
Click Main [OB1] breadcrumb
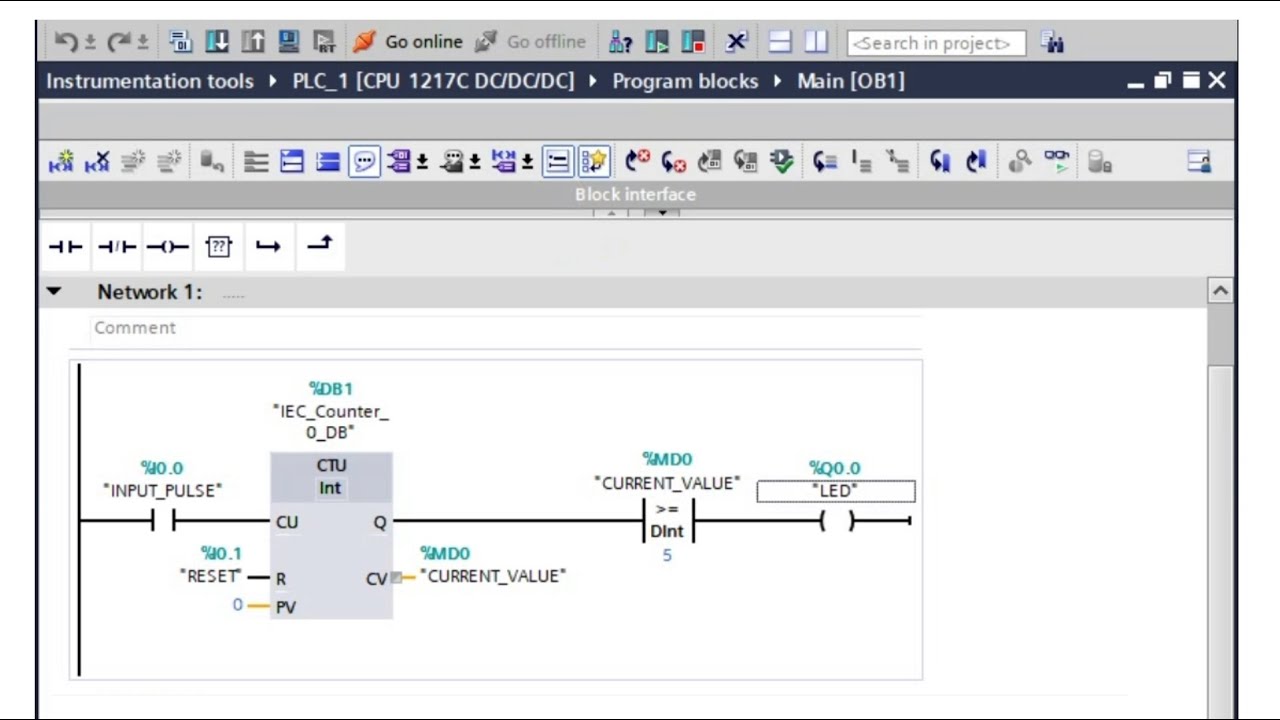pos(851,81)
